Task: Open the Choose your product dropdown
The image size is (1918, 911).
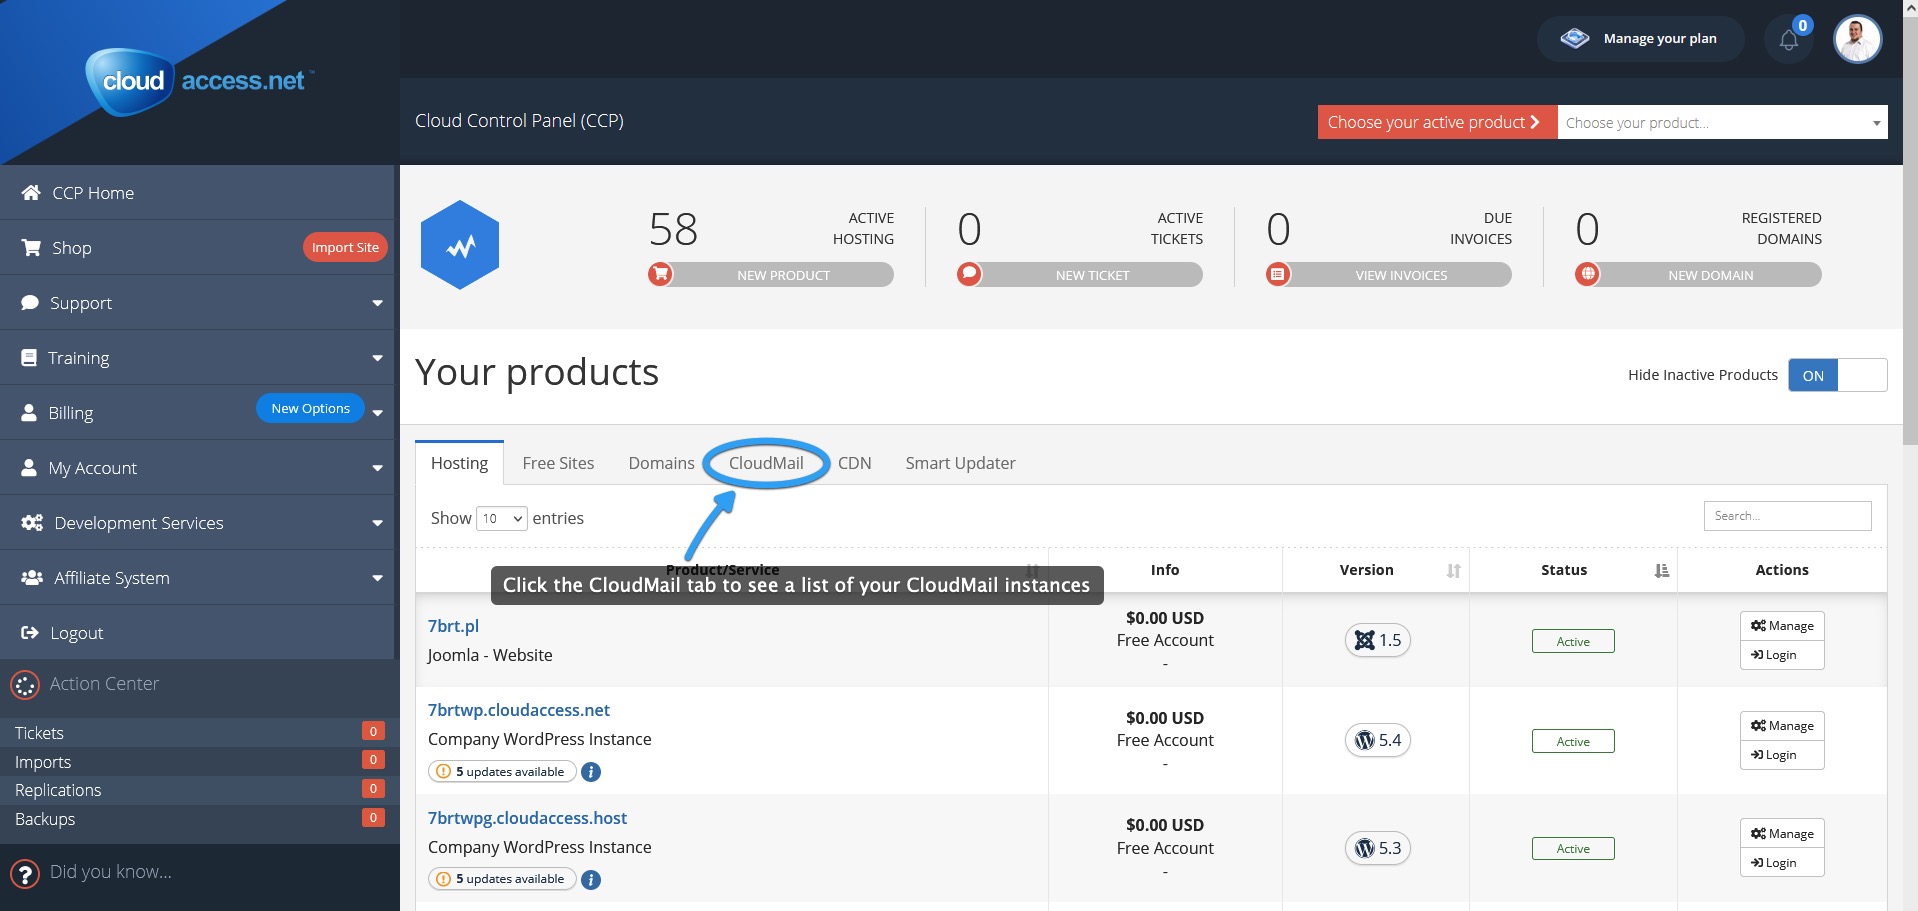Action: pyautogui.click(x=1722, y=122)
